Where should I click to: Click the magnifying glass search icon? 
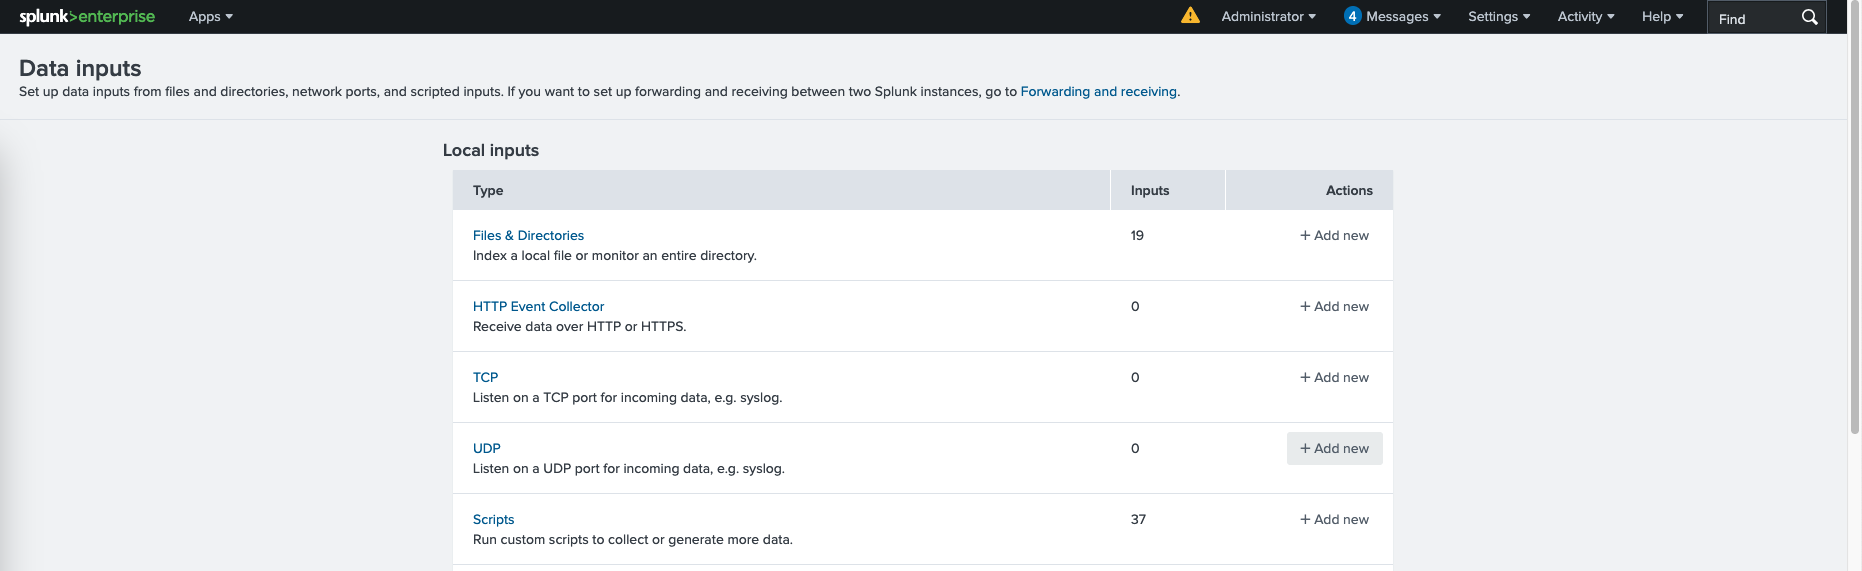tap(1809, 17)
